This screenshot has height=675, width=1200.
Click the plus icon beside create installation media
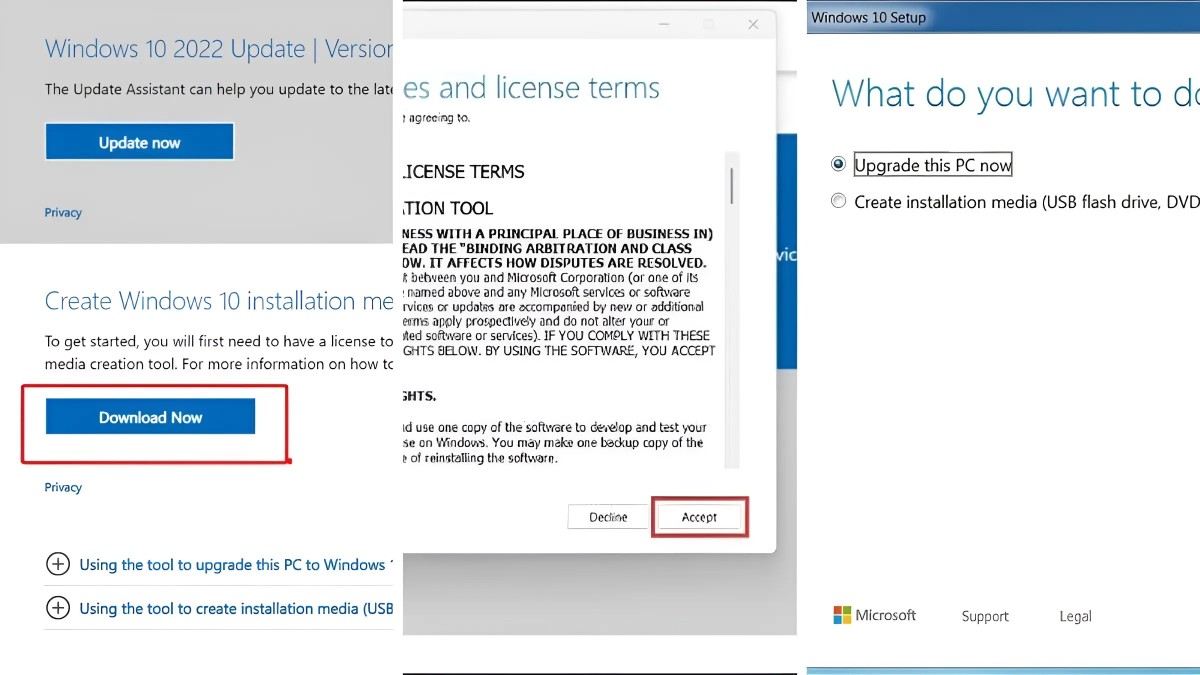[x=58, y=607]
